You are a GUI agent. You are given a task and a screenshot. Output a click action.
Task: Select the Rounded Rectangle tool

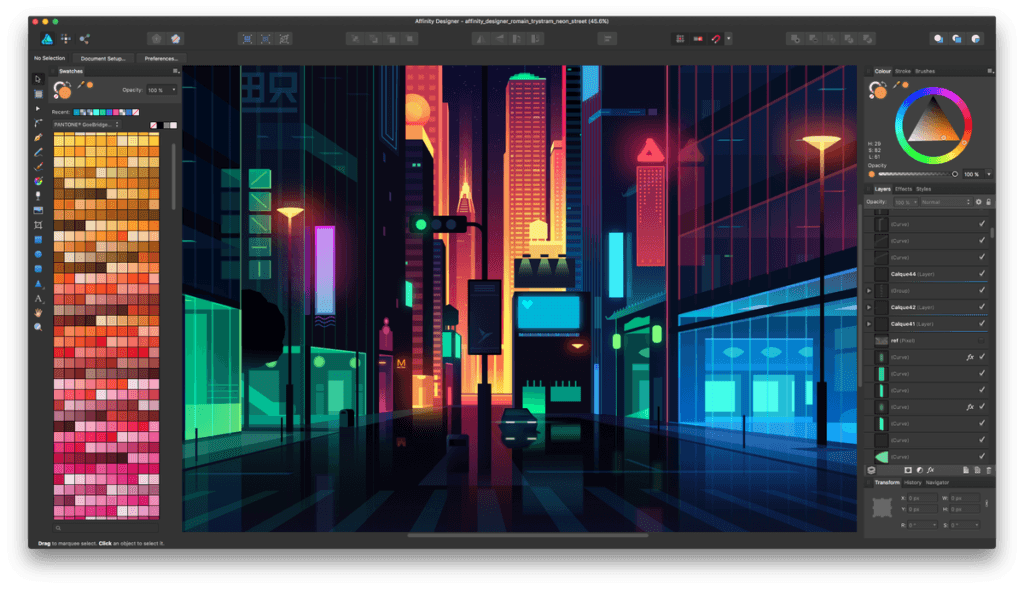[x=38, y=268]
